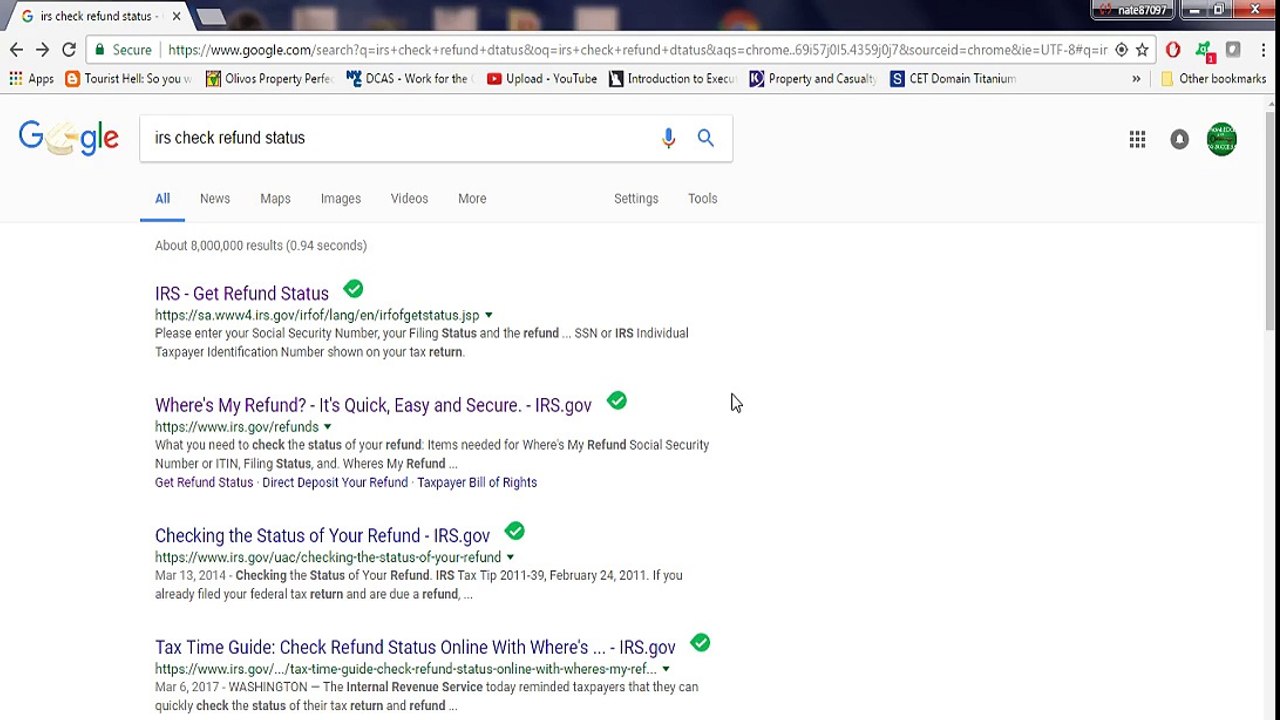Click the green check beside Checking the Status result

(515, 531)
